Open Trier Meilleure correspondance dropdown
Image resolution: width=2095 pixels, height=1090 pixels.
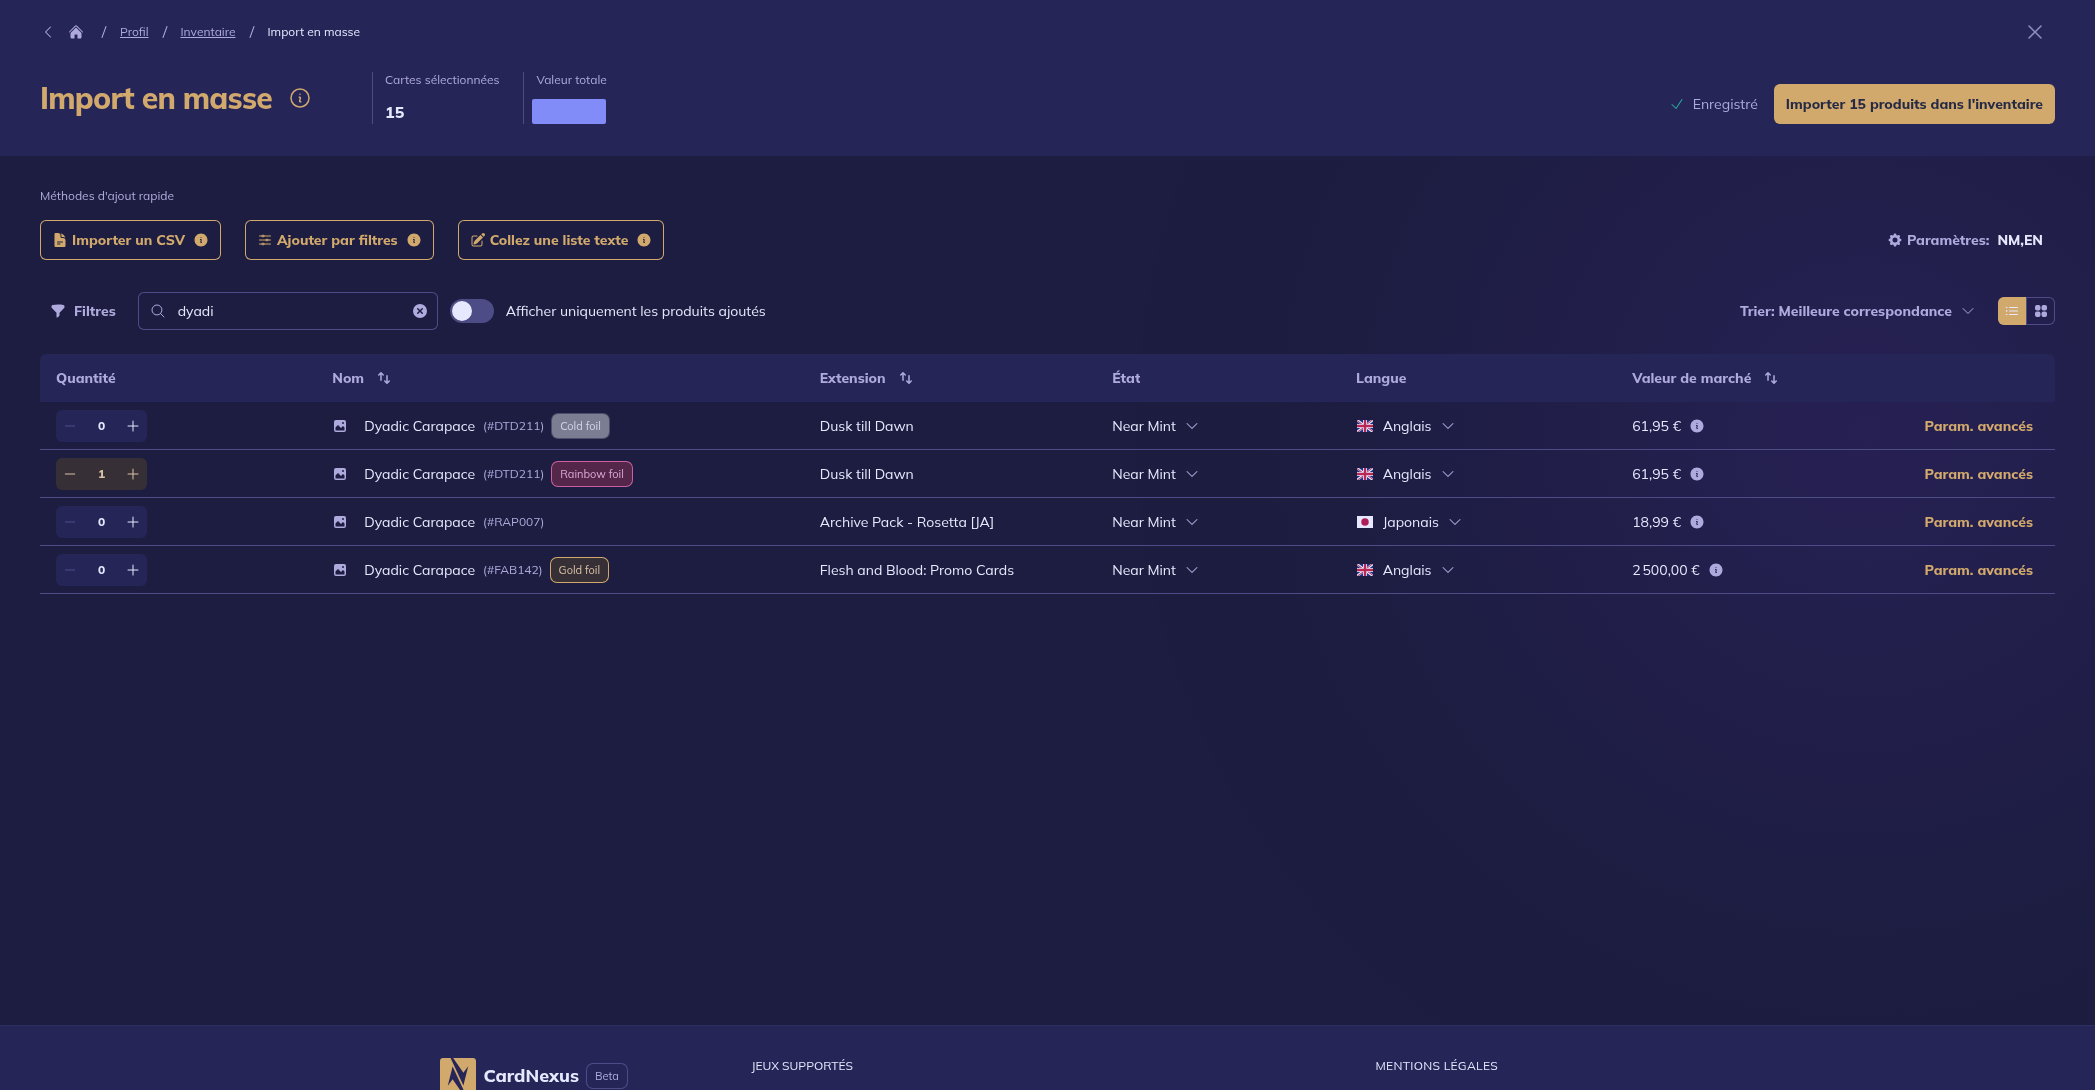coord(1856,311)
